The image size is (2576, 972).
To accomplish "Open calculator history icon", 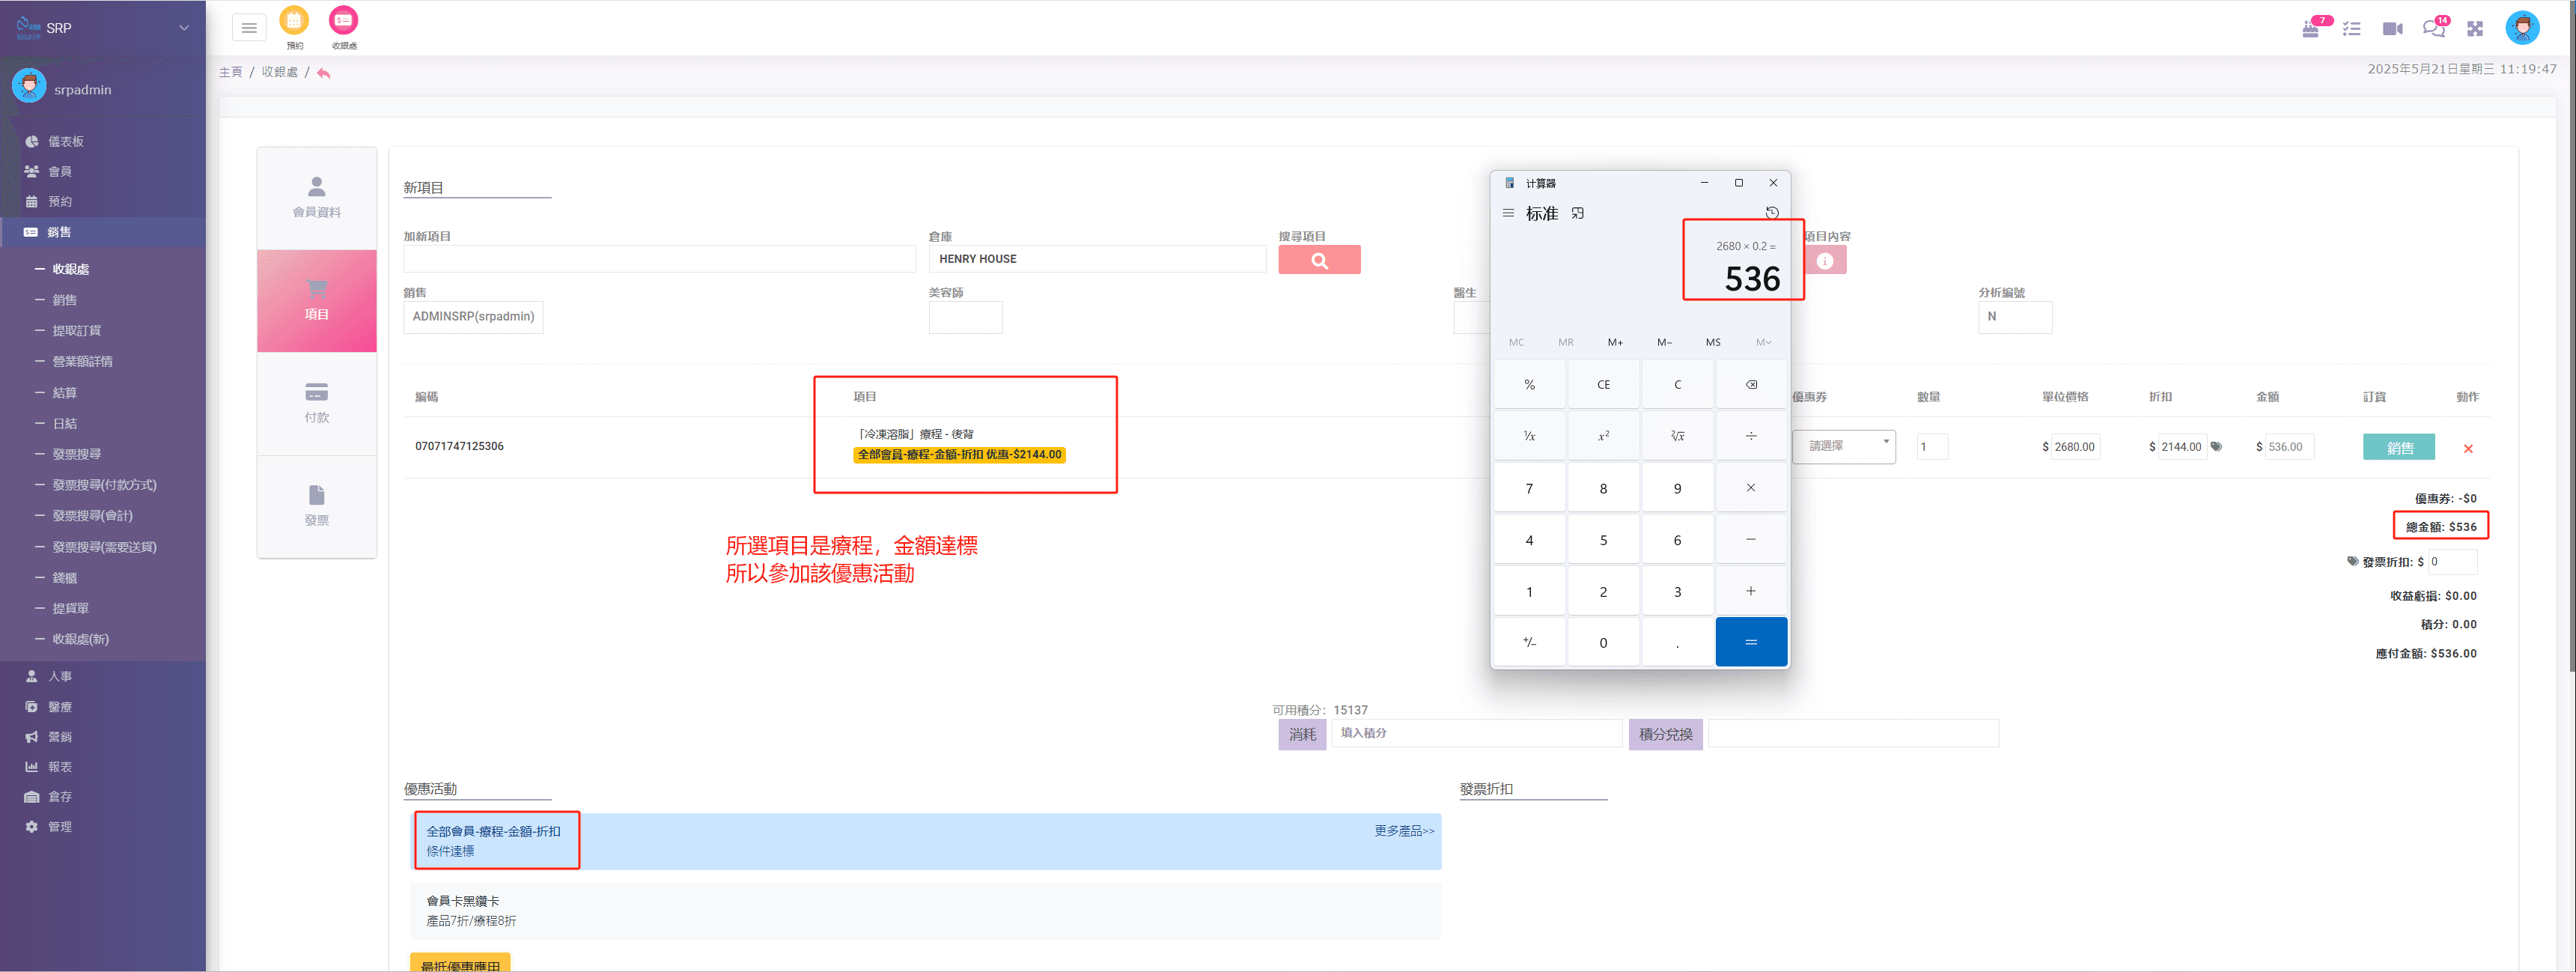I will [x=1771, y=213].
